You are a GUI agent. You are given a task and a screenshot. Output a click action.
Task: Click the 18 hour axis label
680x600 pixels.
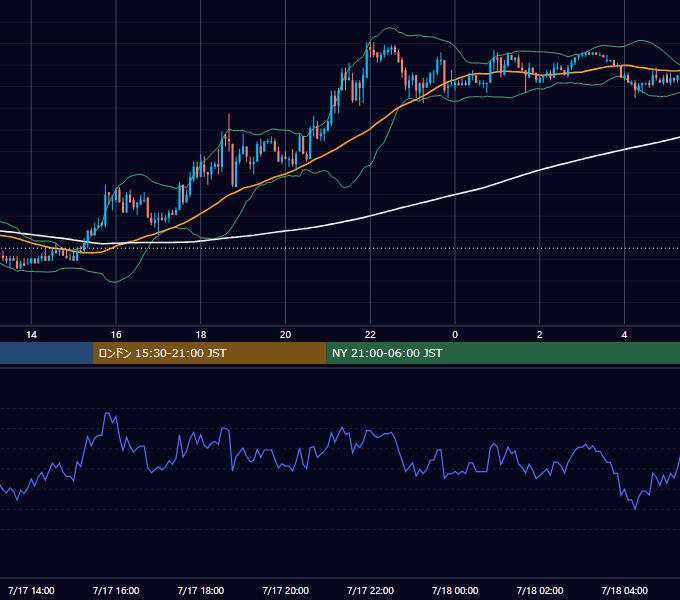coord(201,335)
